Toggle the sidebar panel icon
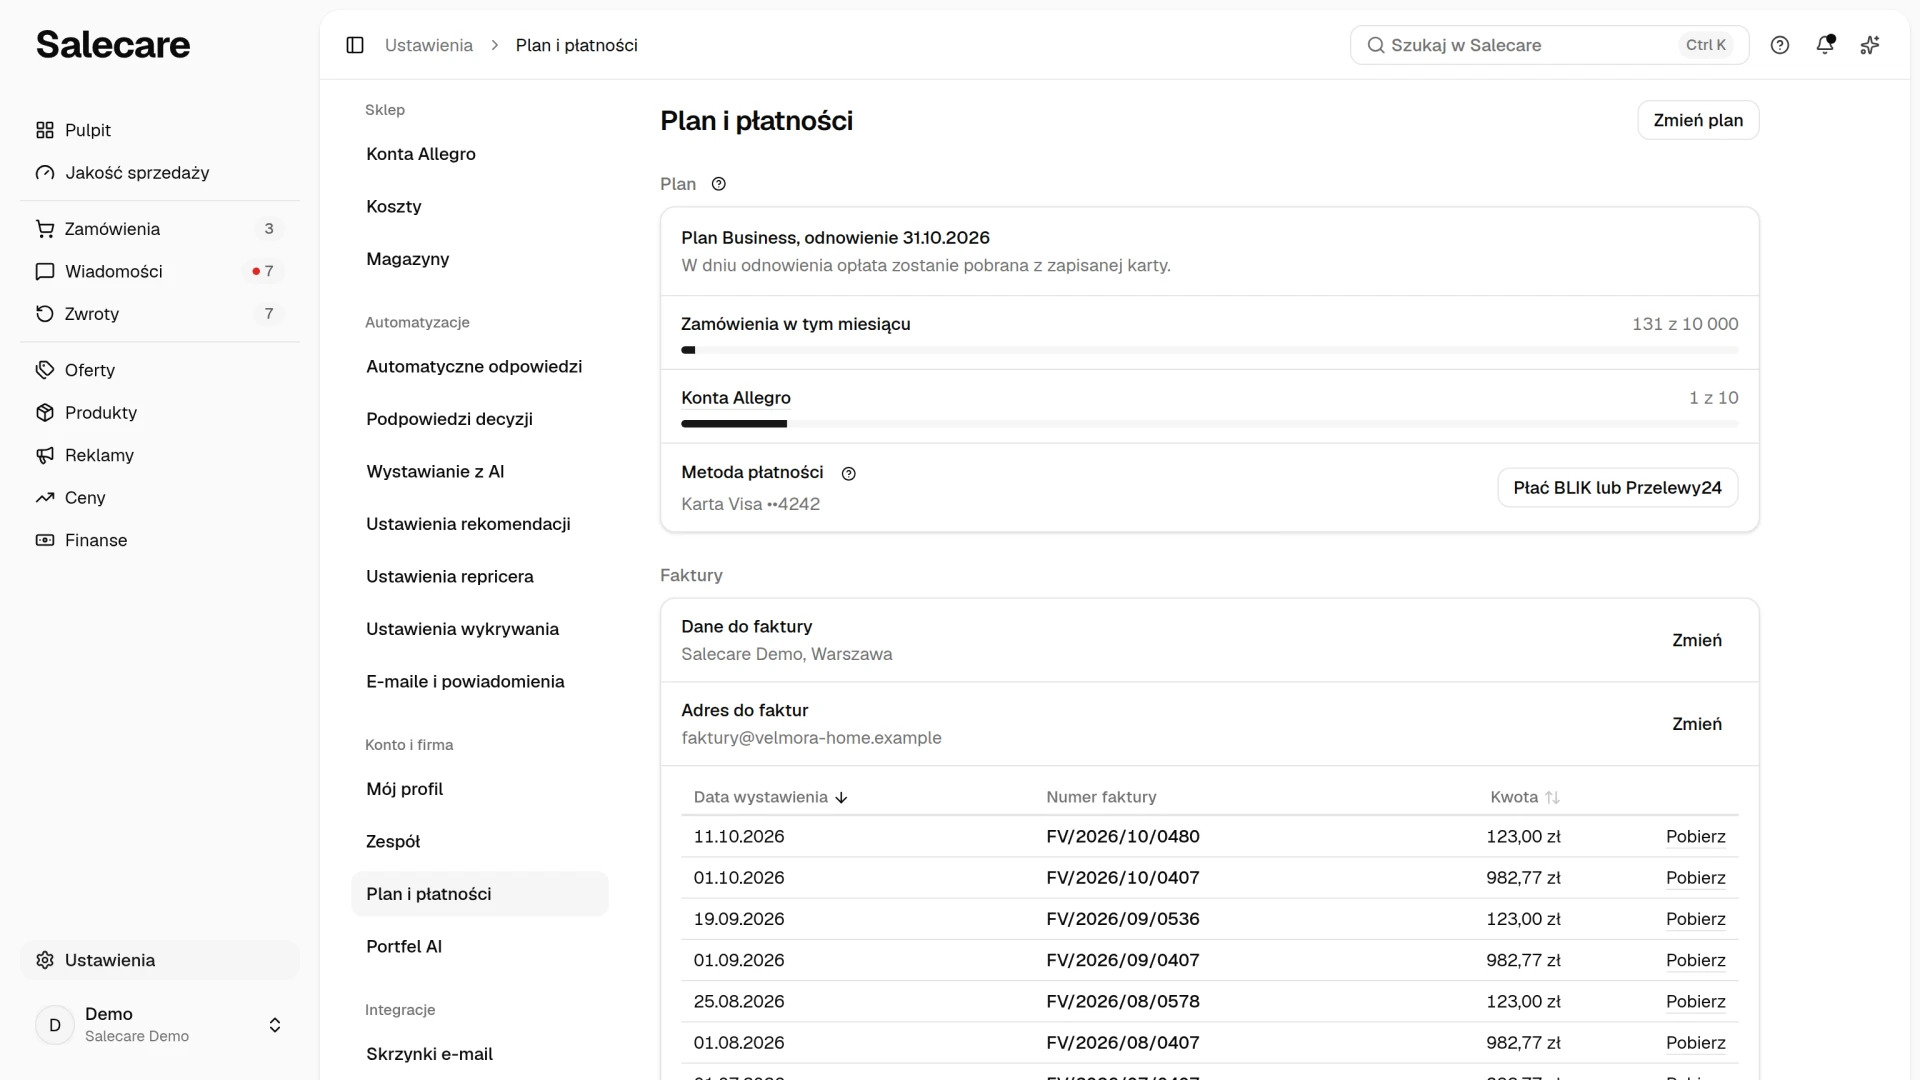The height and width of the screenshot is (1080, 1920). (x=355, y=45)
